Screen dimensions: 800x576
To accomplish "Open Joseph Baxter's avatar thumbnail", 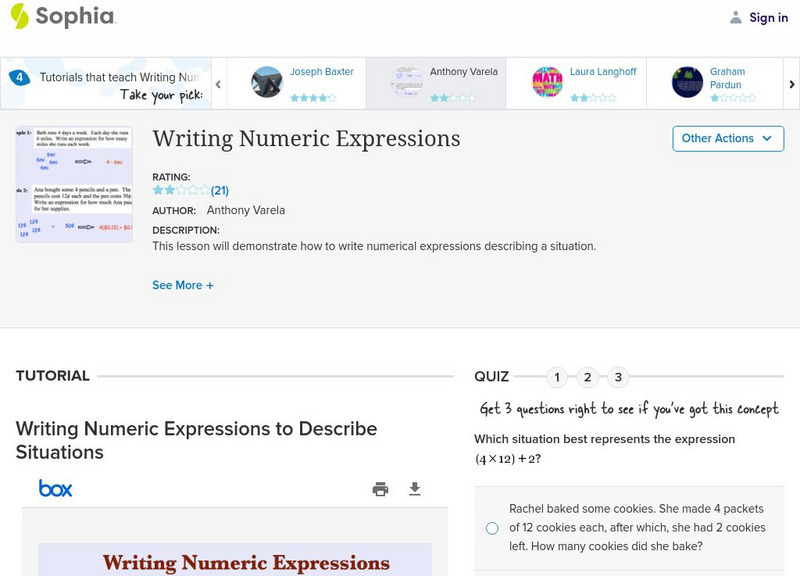I will tap(266, 82).
